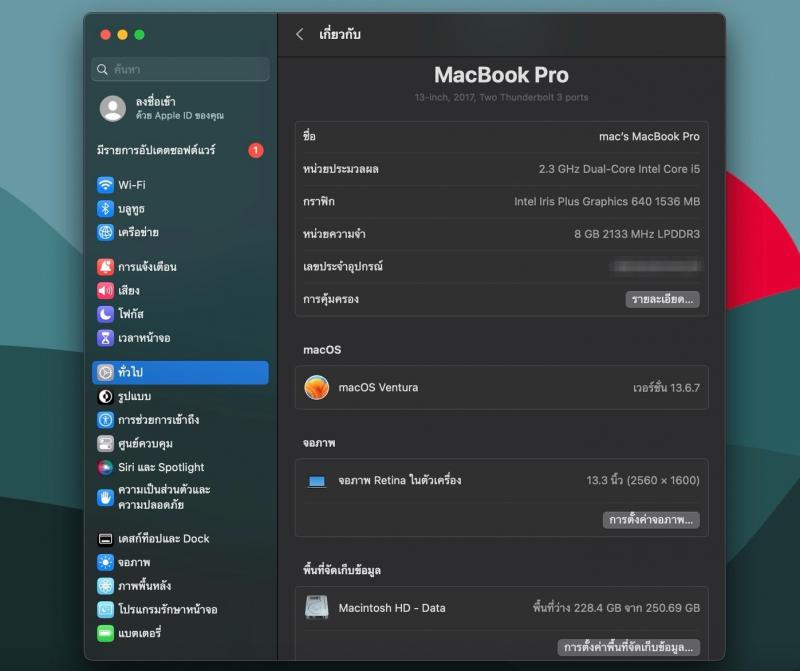Select the Focus moon icon
The image size is (800, 671).
(x=105, y=314)
